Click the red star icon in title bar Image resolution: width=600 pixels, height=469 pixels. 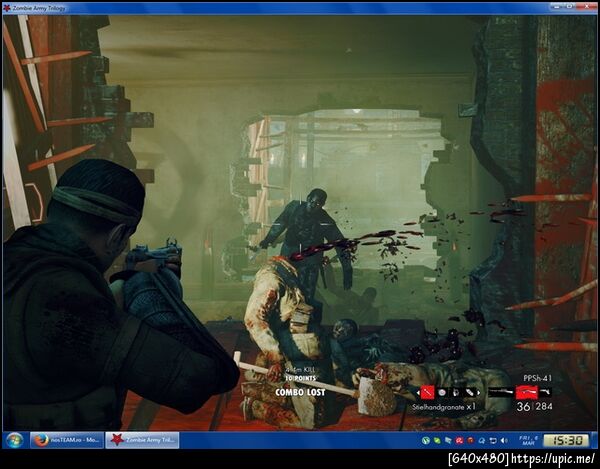pyautogui.click(x=7, y=8)
